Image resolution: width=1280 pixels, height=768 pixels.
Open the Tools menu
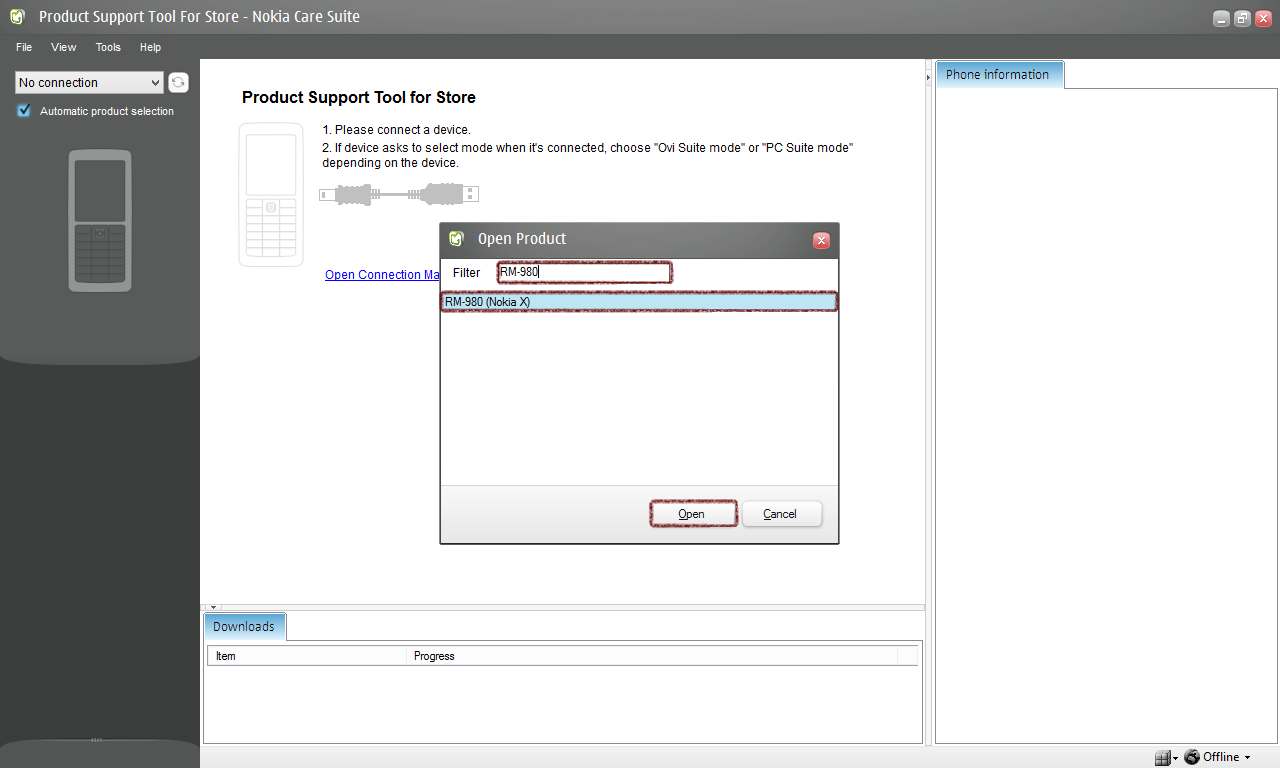click(x=108, y=47)
